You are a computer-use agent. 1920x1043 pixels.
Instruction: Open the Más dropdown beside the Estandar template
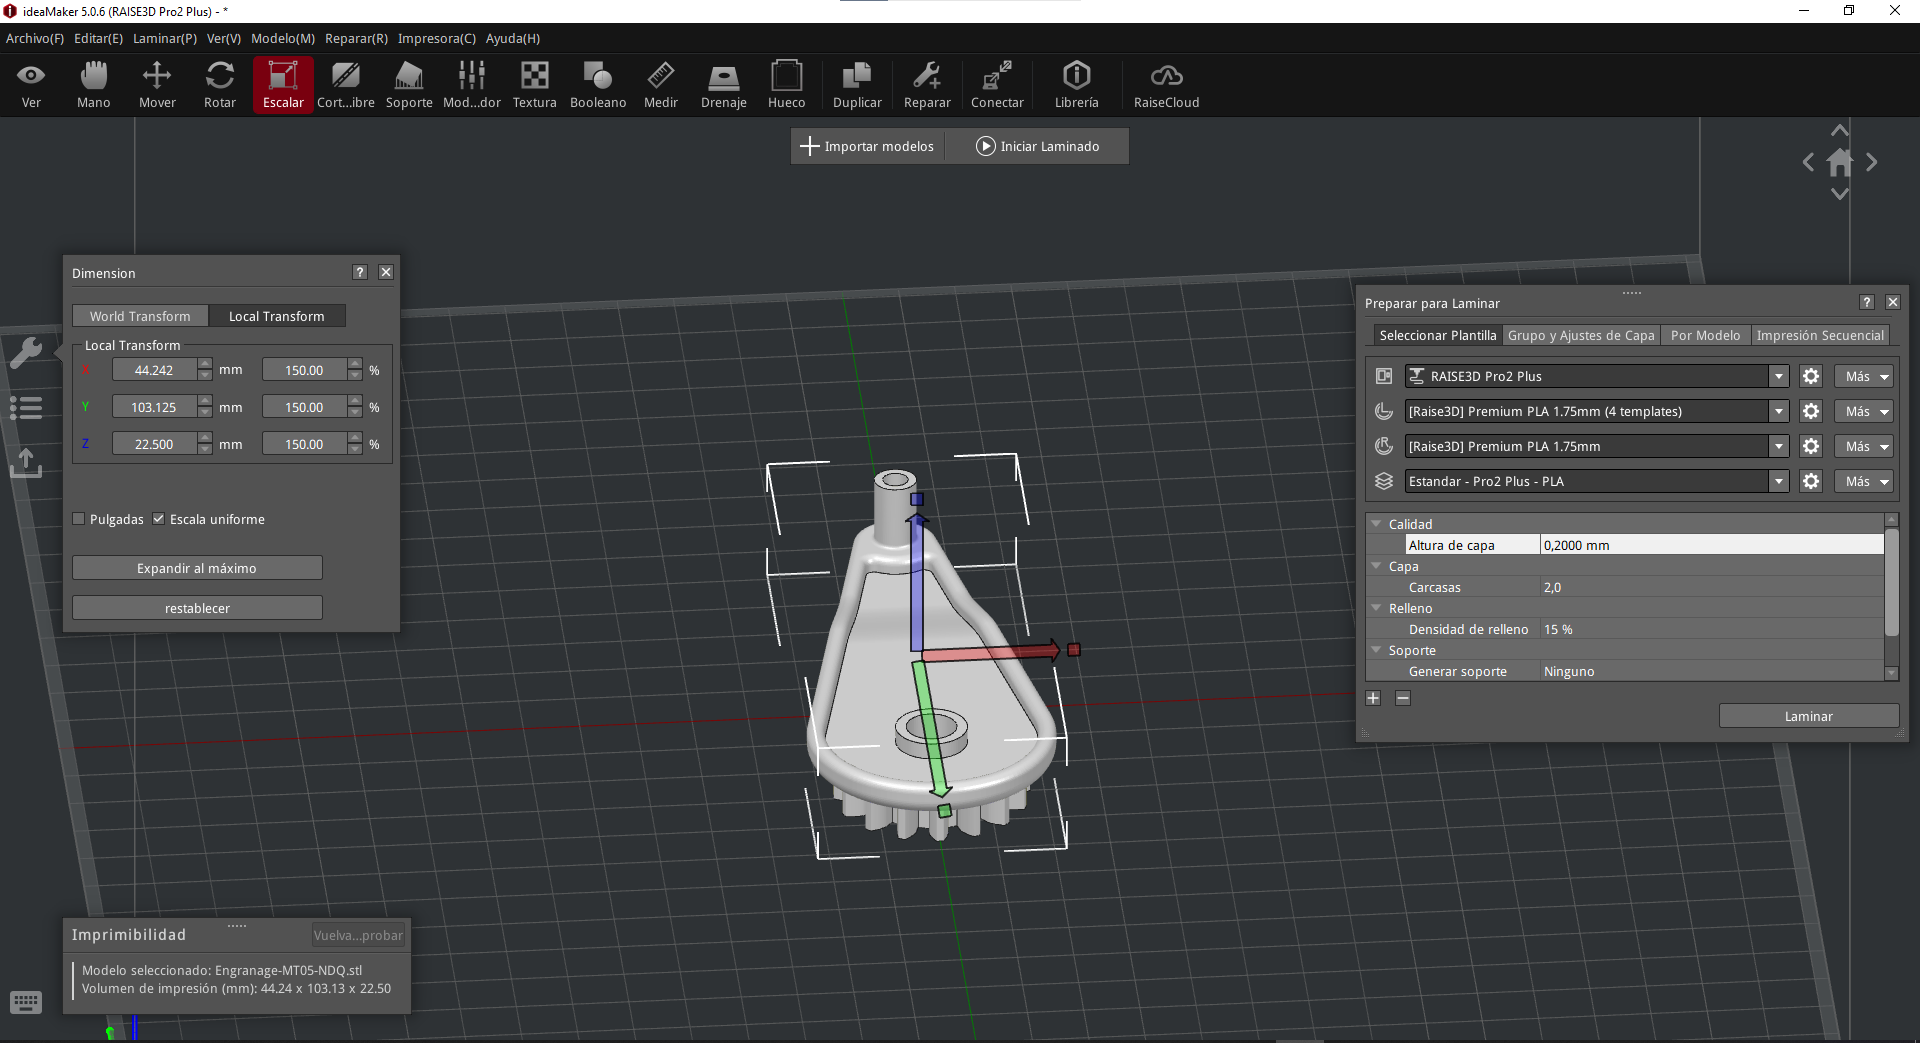tap(1864, 481)
